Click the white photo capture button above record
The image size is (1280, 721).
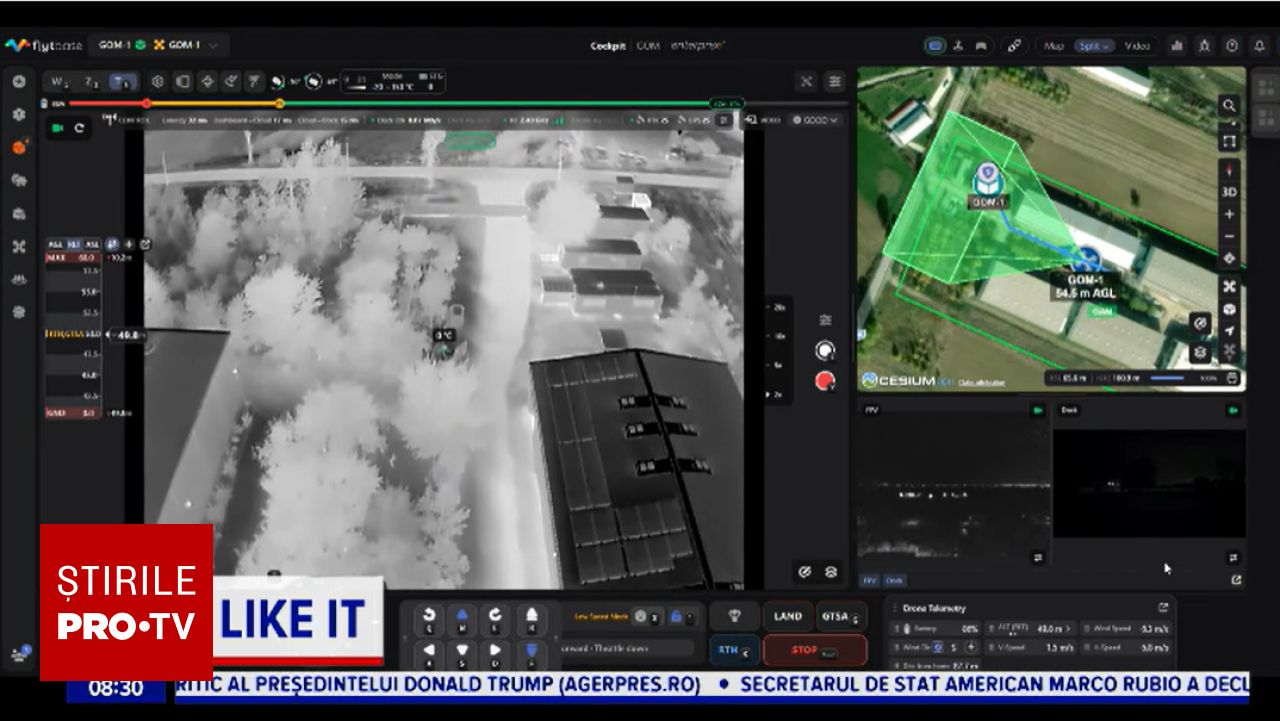pyautogui.click(x=825, y=350)
